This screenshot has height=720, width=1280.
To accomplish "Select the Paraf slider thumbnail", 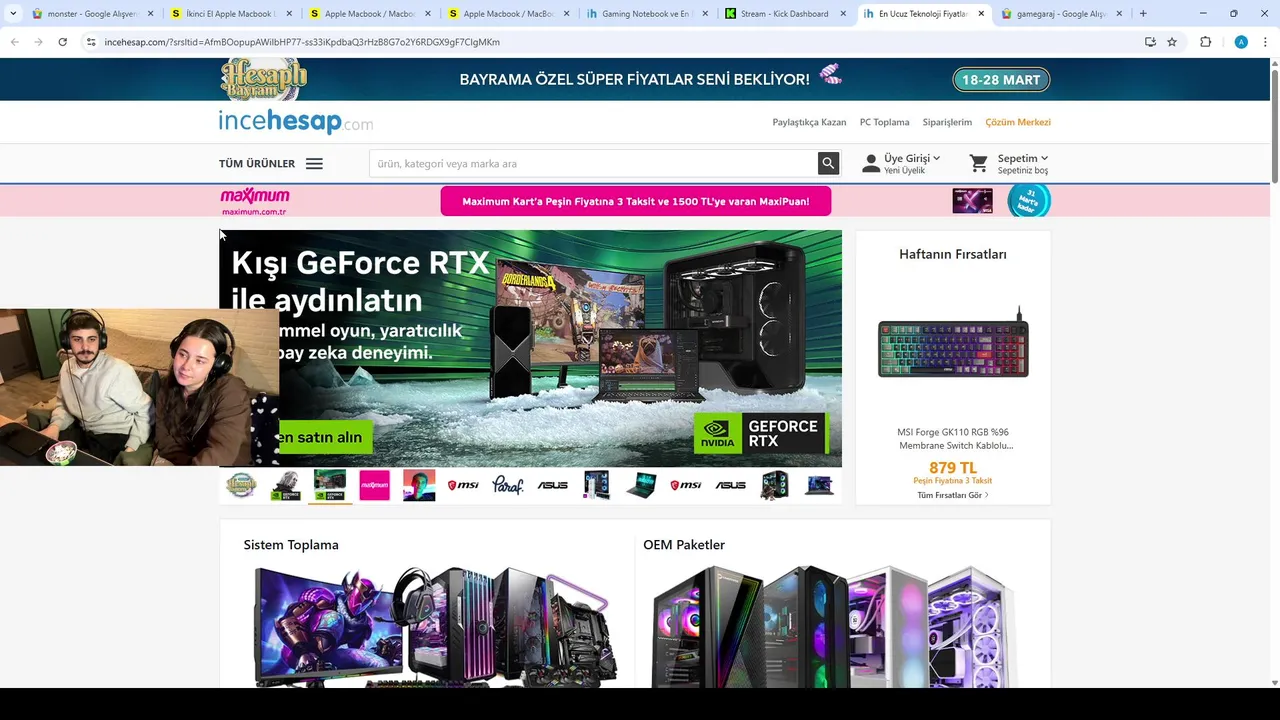I will (x=508, y=485).
